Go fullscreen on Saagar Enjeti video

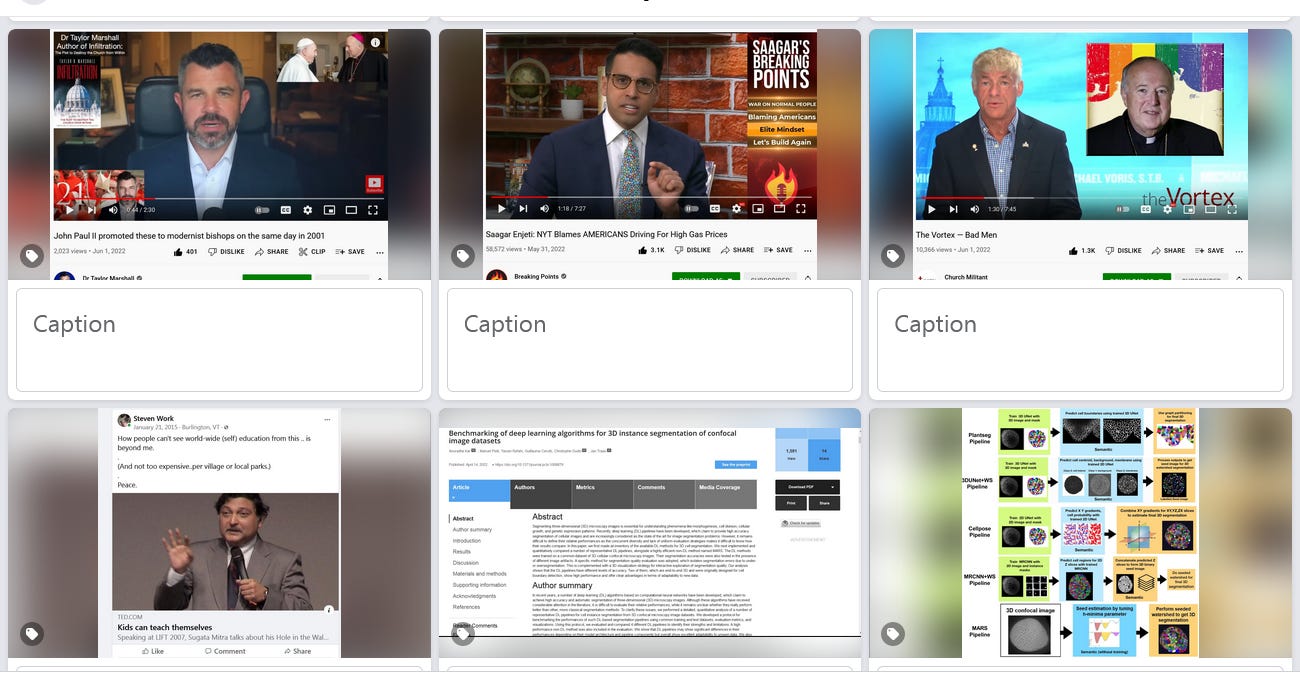tap(803, 208)
